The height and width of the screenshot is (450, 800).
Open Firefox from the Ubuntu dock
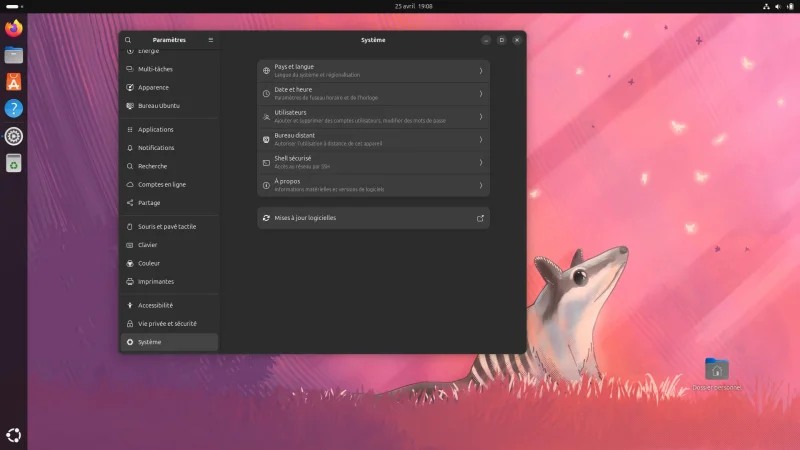click(x=14, y=28)
